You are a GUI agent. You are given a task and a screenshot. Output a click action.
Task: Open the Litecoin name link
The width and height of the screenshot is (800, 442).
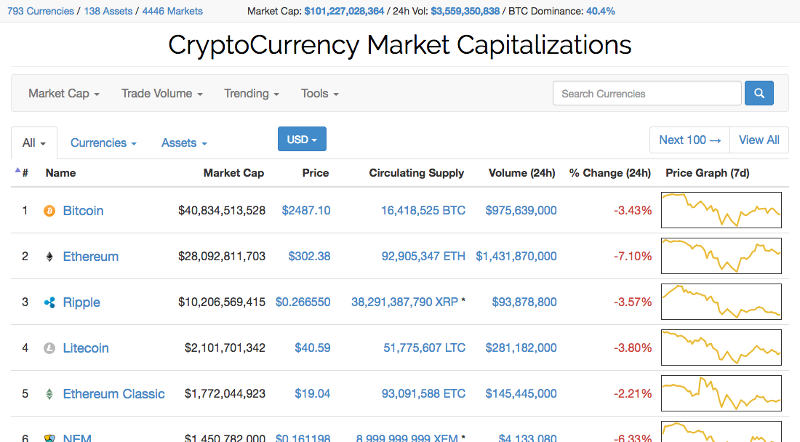[86, 348]
